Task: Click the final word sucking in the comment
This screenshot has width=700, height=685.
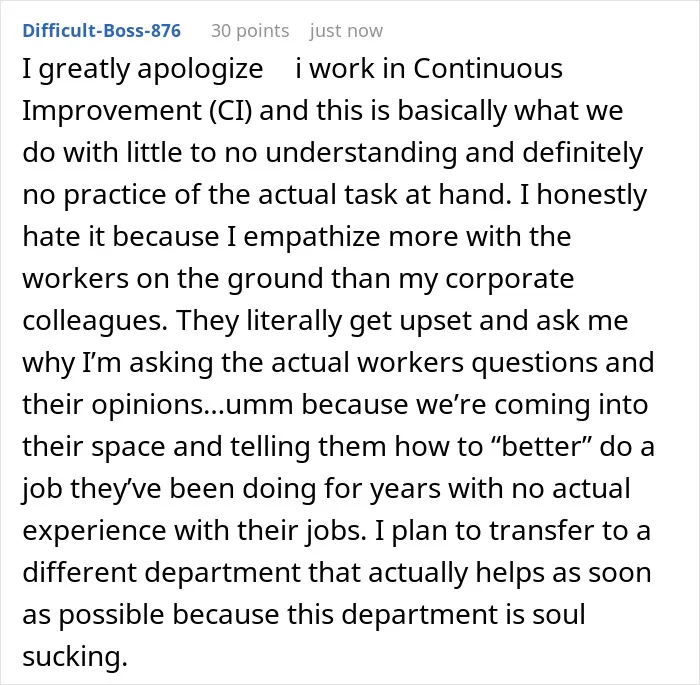Action: (75, 657)
